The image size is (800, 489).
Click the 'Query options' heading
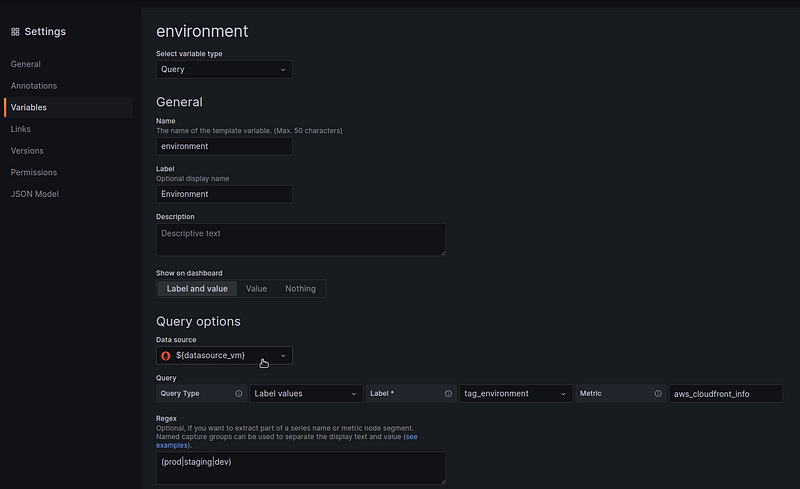coord(198,322)
